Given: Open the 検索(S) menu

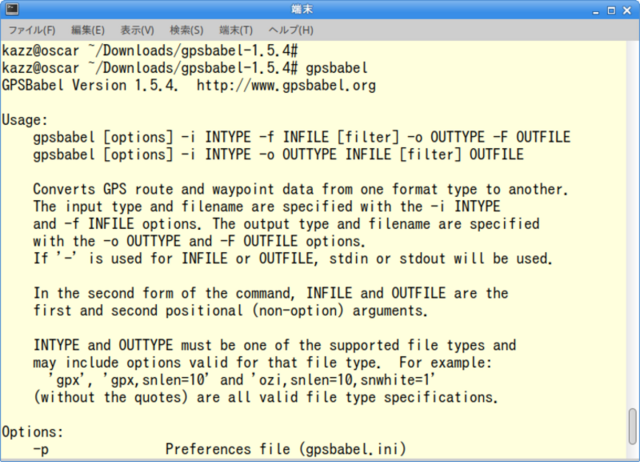Looking at the screenshot, I should 187,30.
